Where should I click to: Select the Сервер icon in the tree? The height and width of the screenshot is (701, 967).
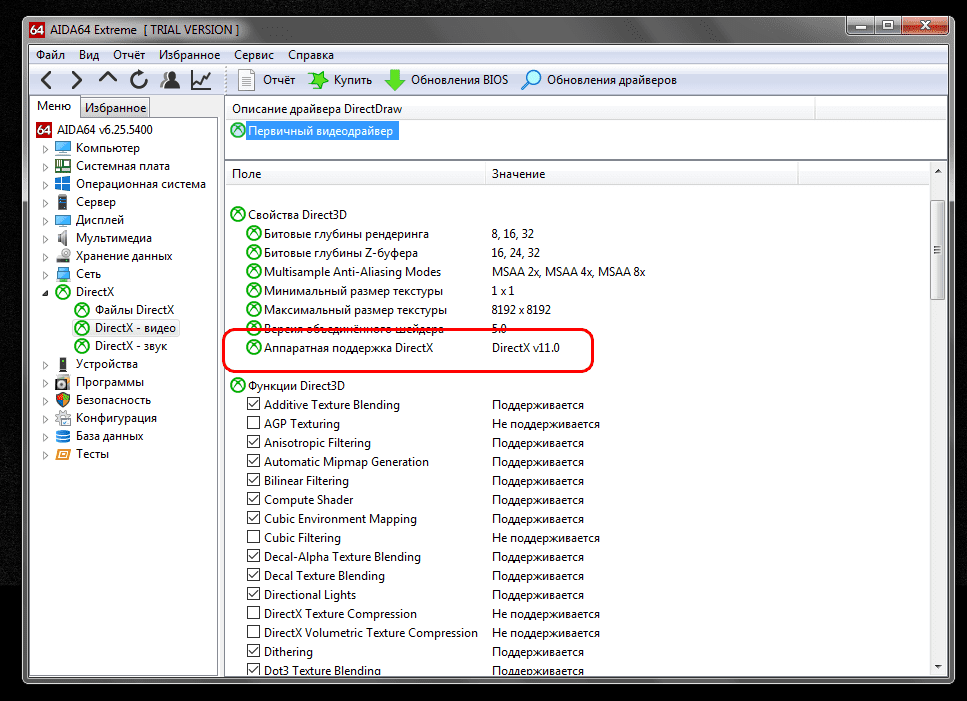click(63, 202)
